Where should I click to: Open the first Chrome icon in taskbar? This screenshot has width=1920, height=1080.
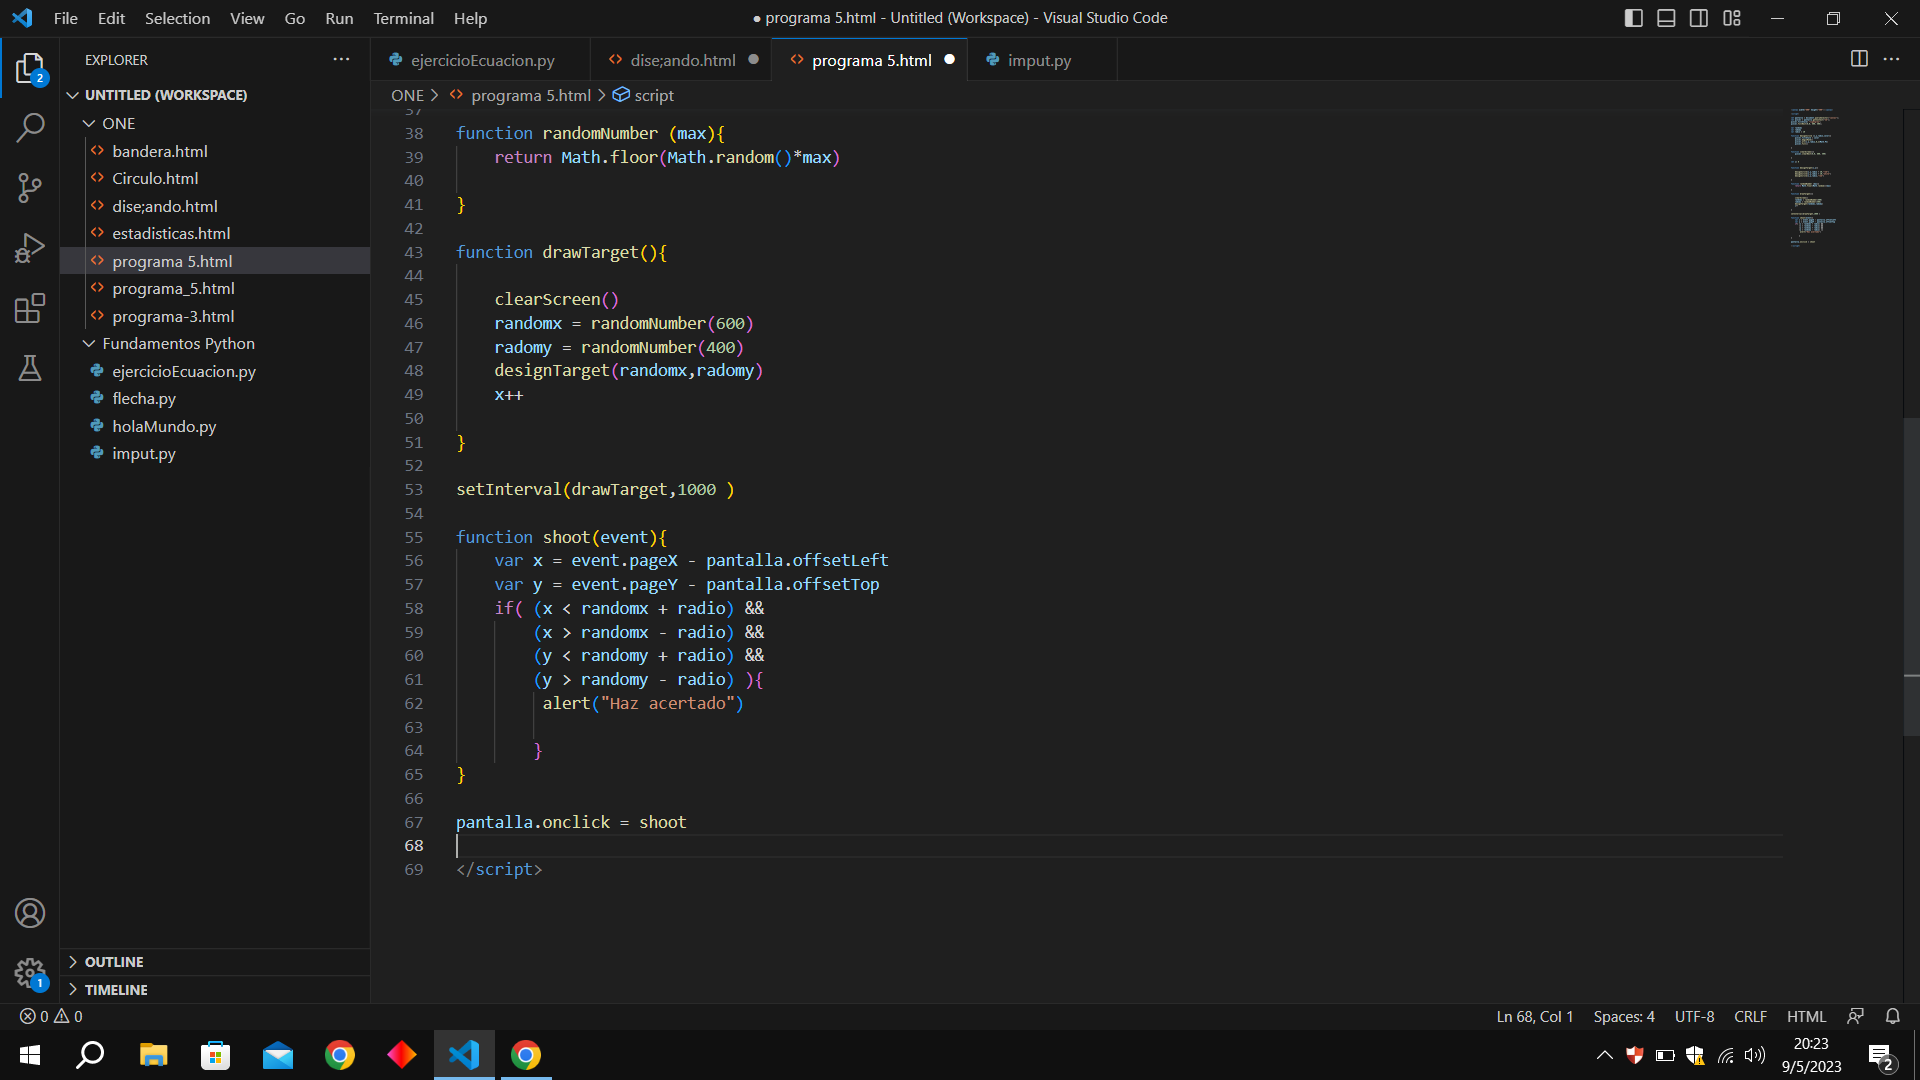pyautogui.click(x=340, y=1055)
